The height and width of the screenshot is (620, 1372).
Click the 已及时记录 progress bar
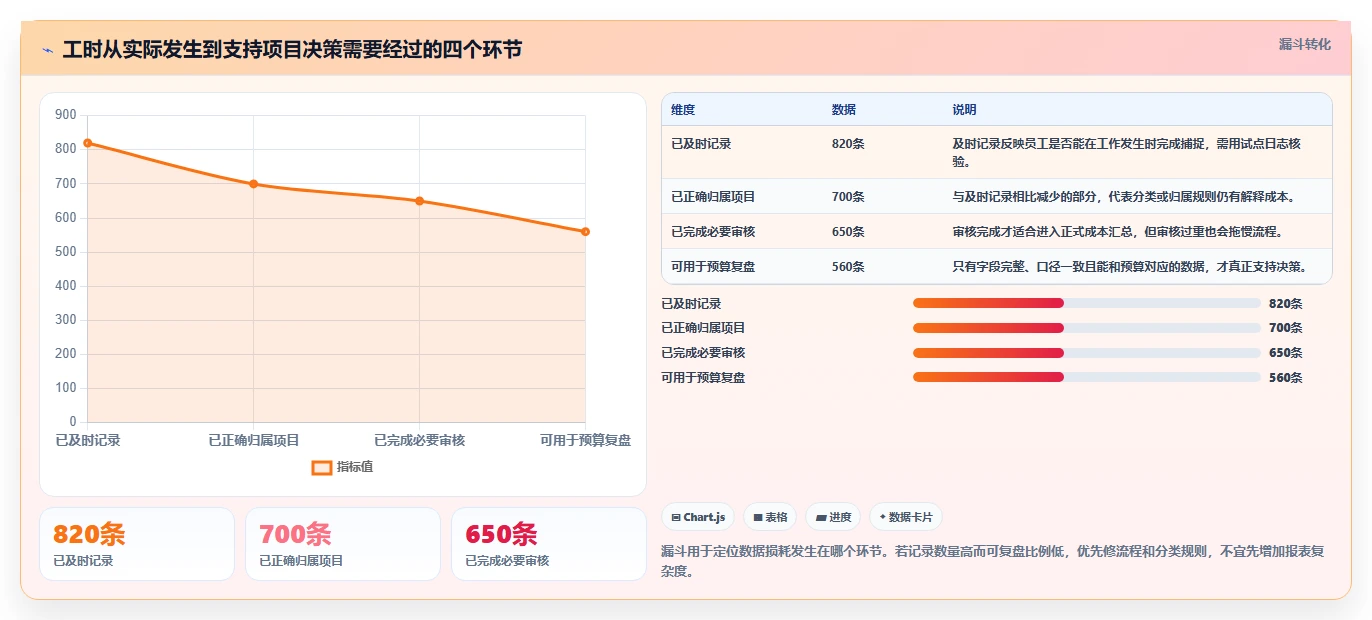tap(1087, 303)
